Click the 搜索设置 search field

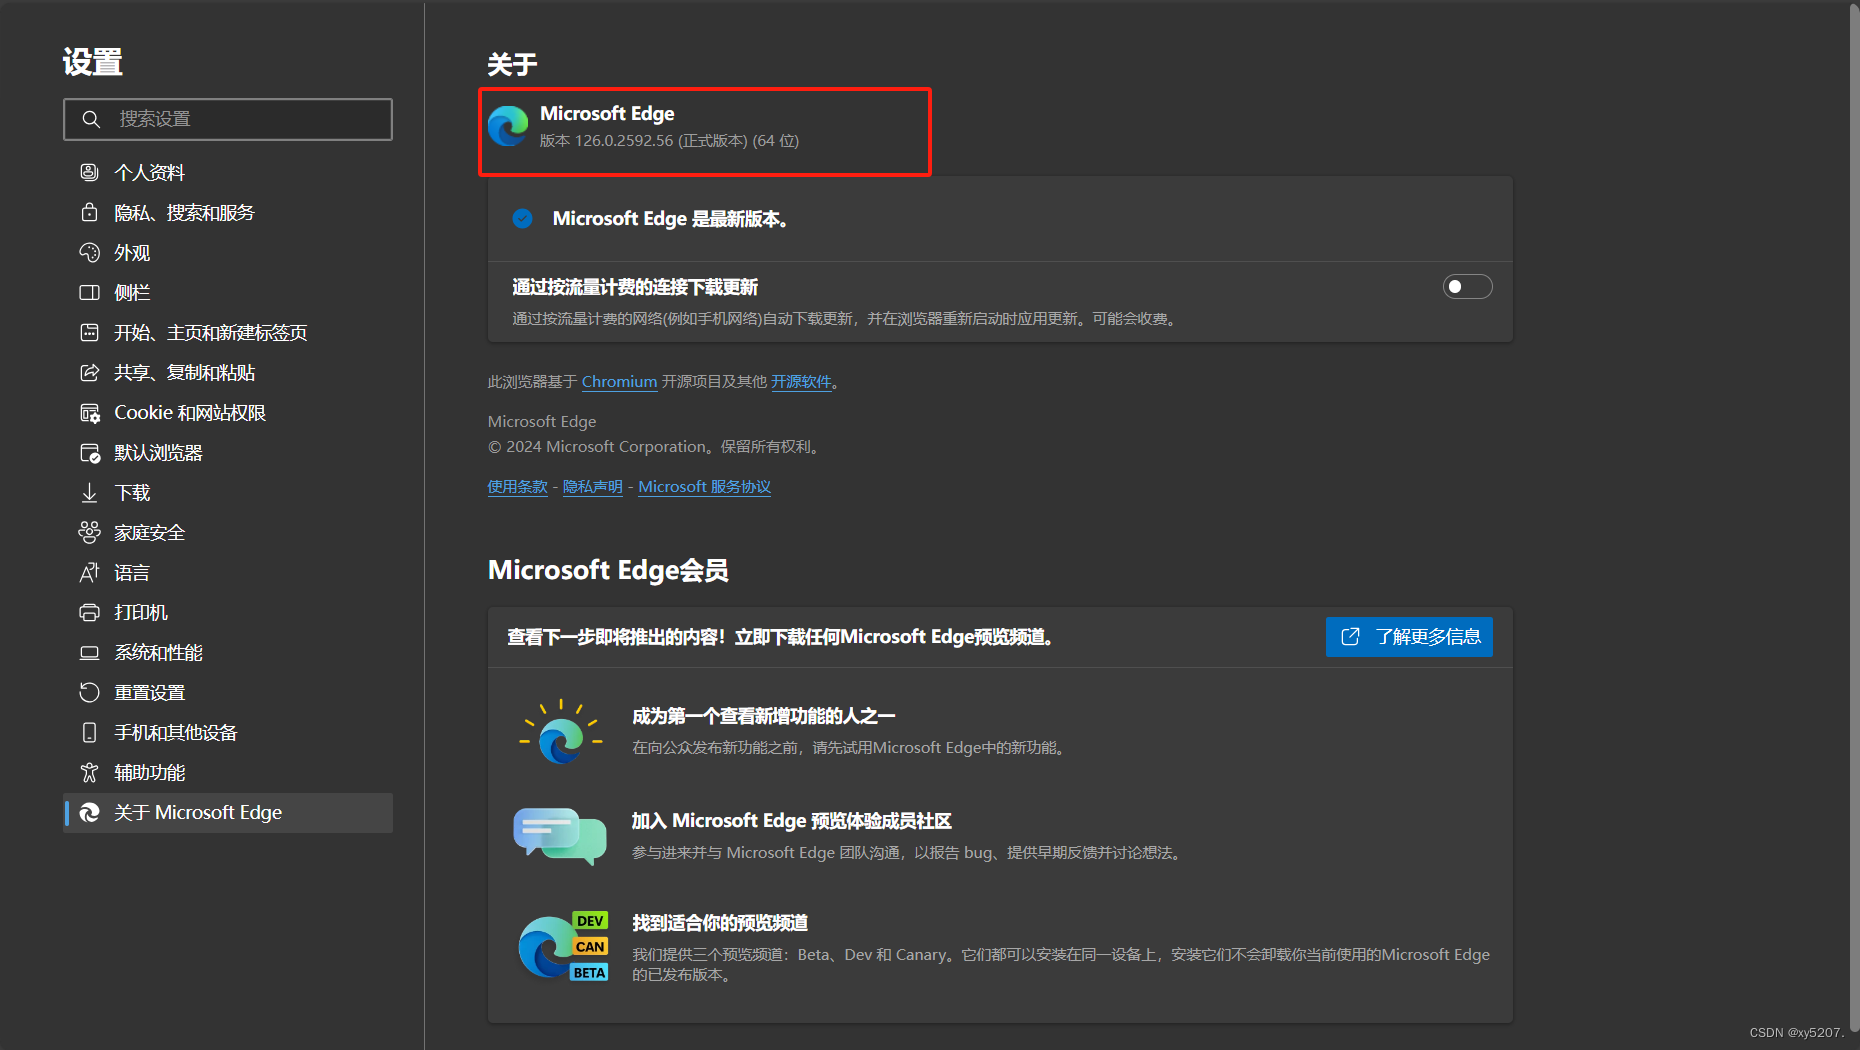[228, 119]
